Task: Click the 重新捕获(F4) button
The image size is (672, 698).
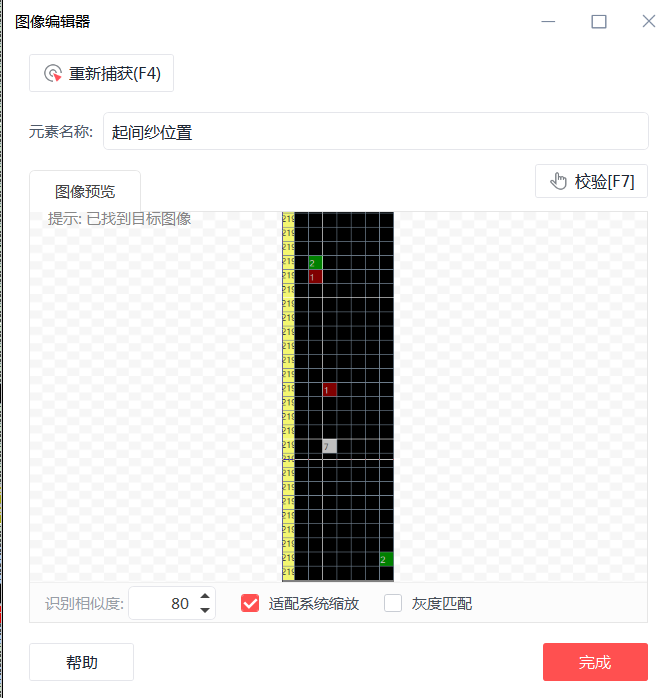Action: tap(101, 73)
